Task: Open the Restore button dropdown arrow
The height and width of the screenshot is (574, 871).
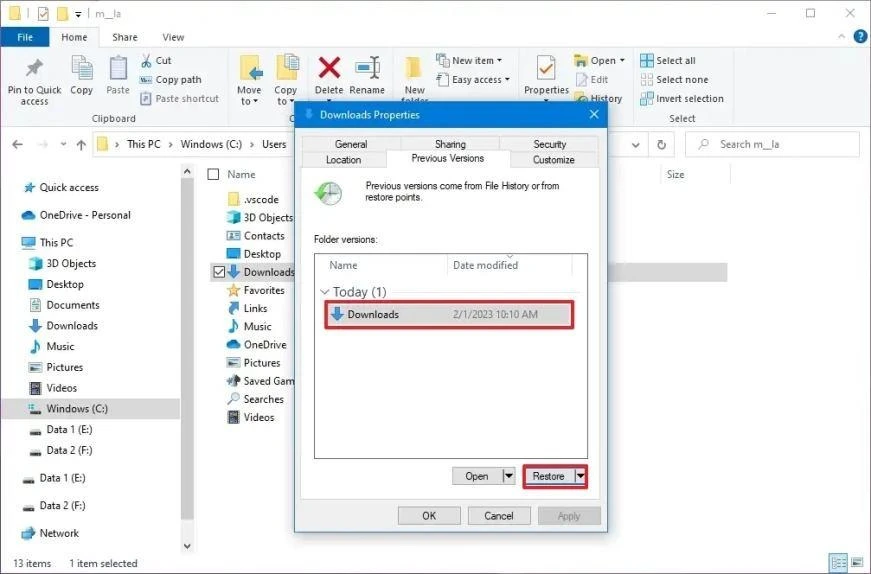Action: click(580, 476)
